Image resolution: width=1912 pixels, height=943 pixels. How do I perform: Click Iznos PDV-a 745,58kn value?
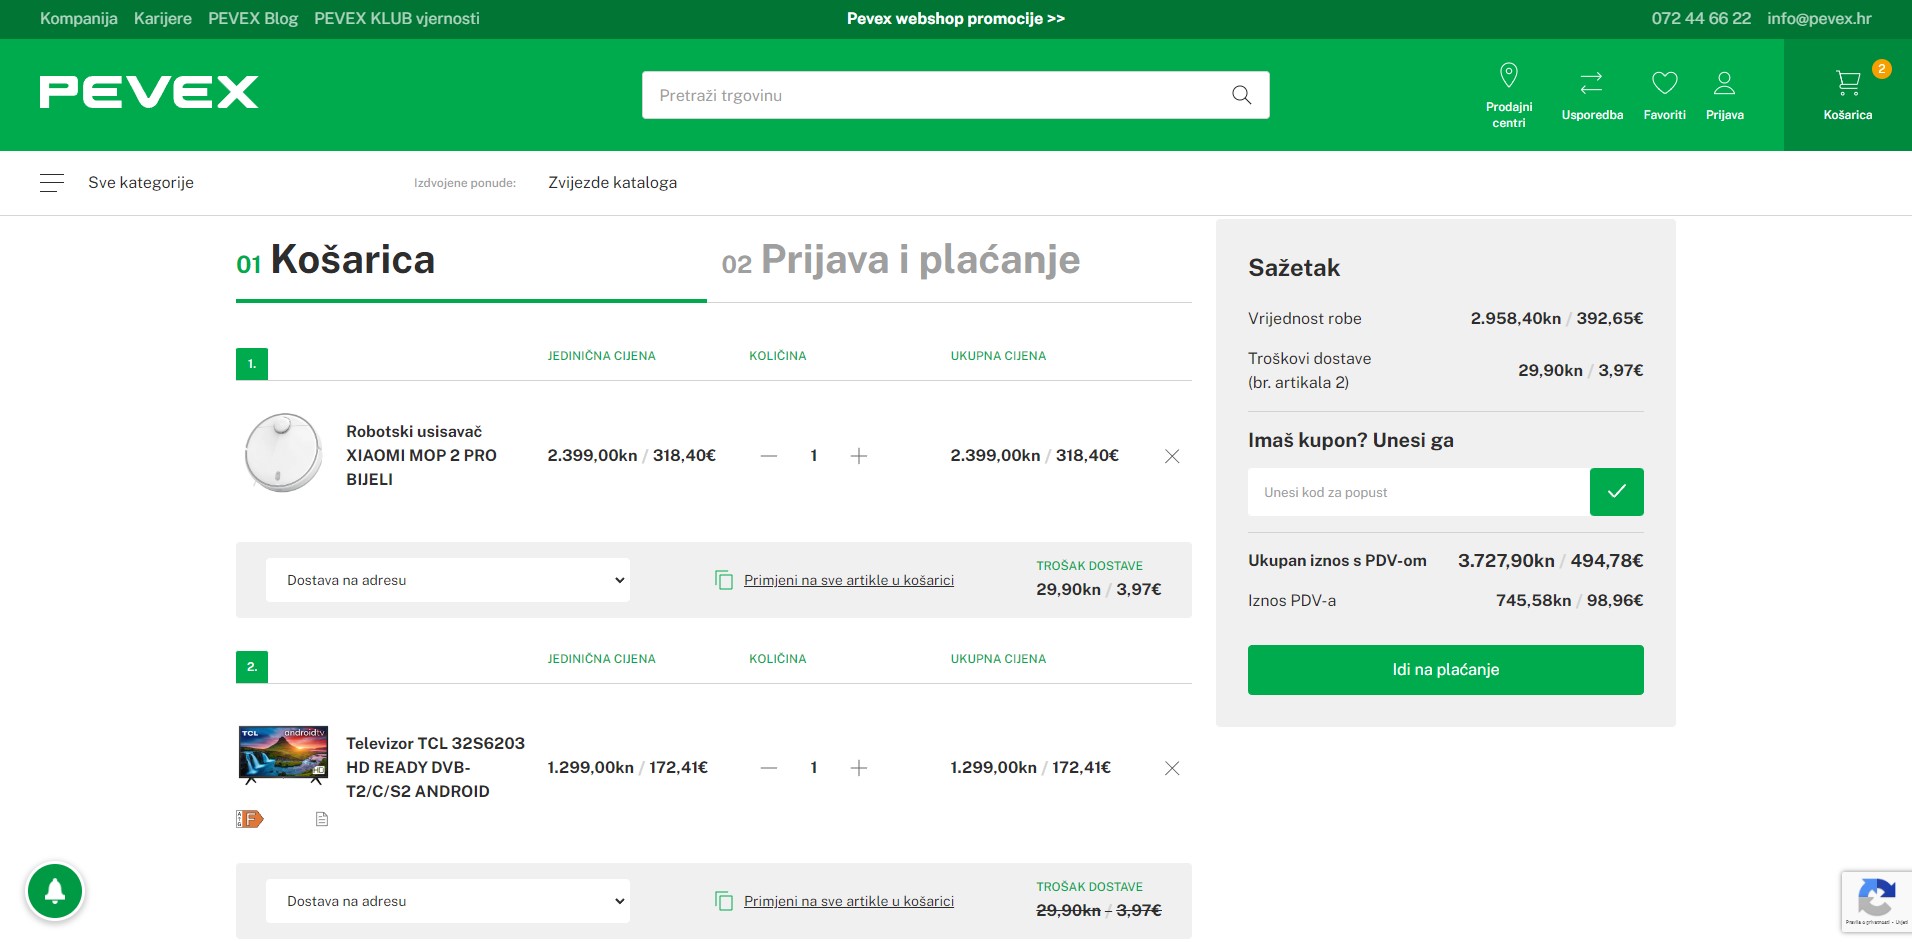tap(1533, 600)
